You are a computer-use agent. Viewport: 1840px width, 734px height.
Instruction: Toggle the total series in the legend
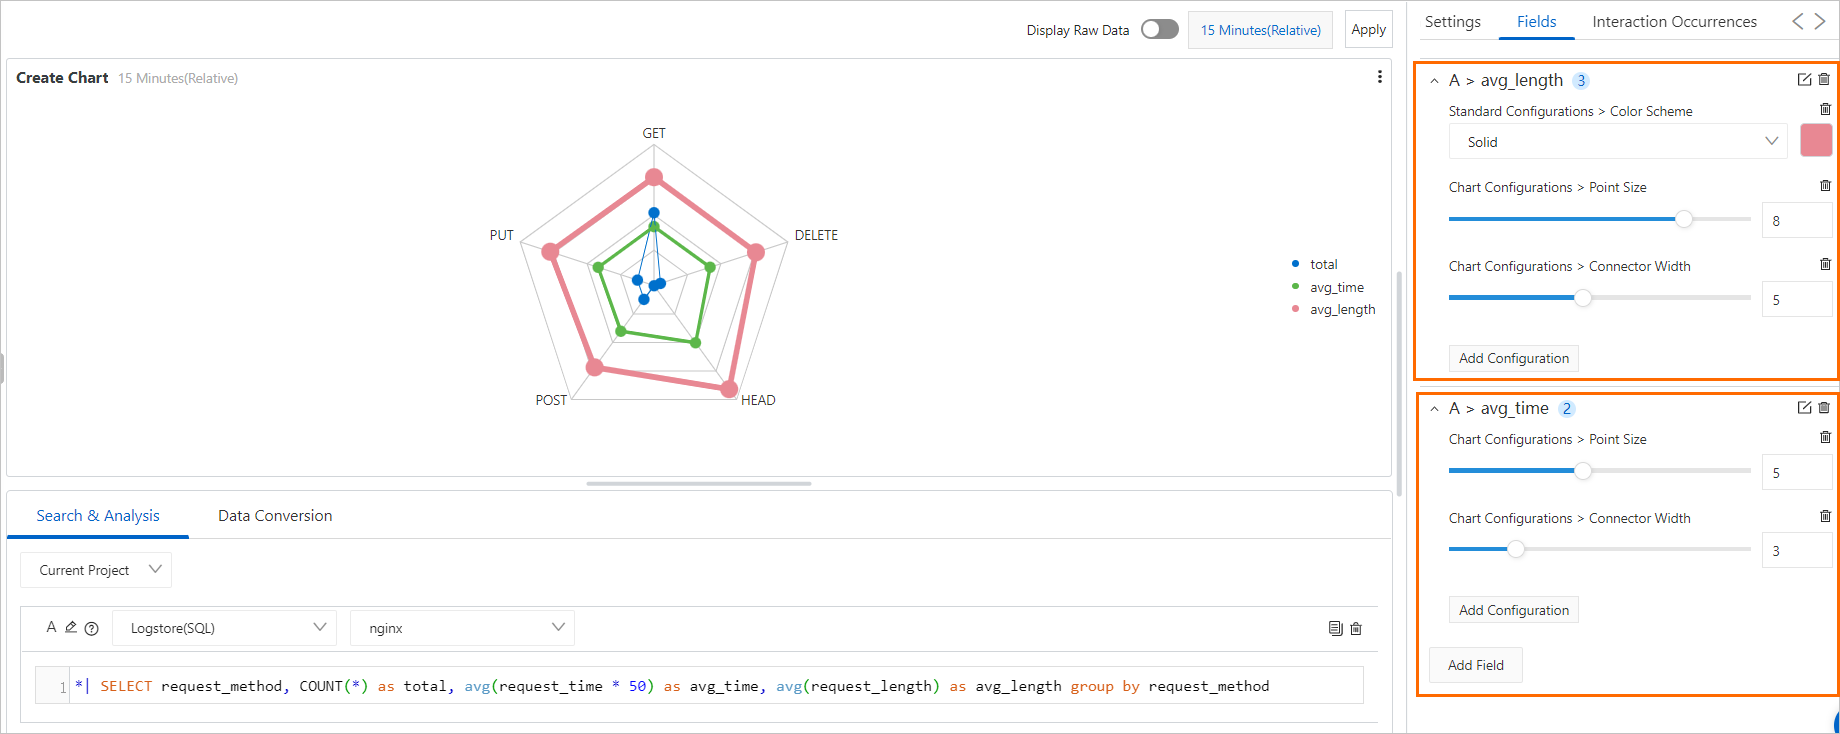1324,263
